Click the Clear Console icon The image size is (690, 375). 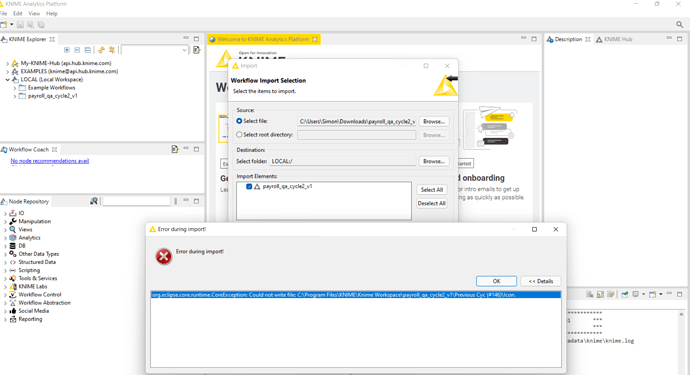click(x=590, y=294)
